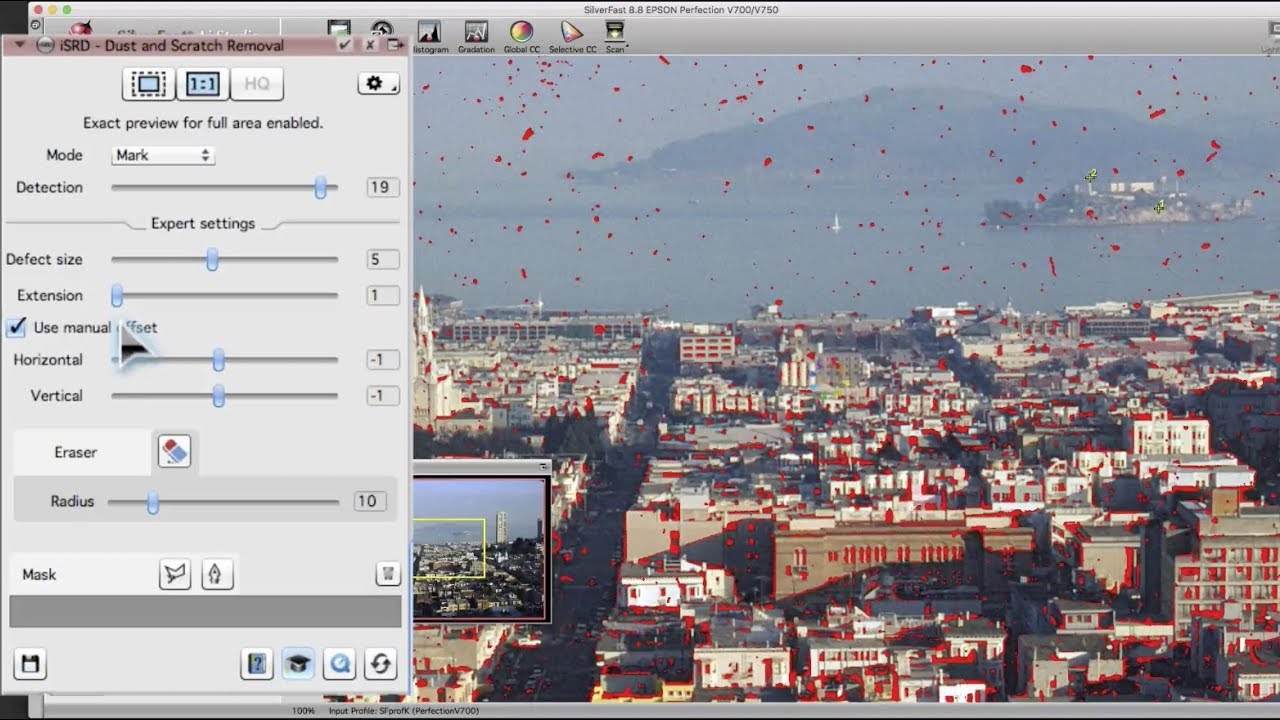Edit the Radius value field 10
1280x720 pixels.
[x=370, y=501]
